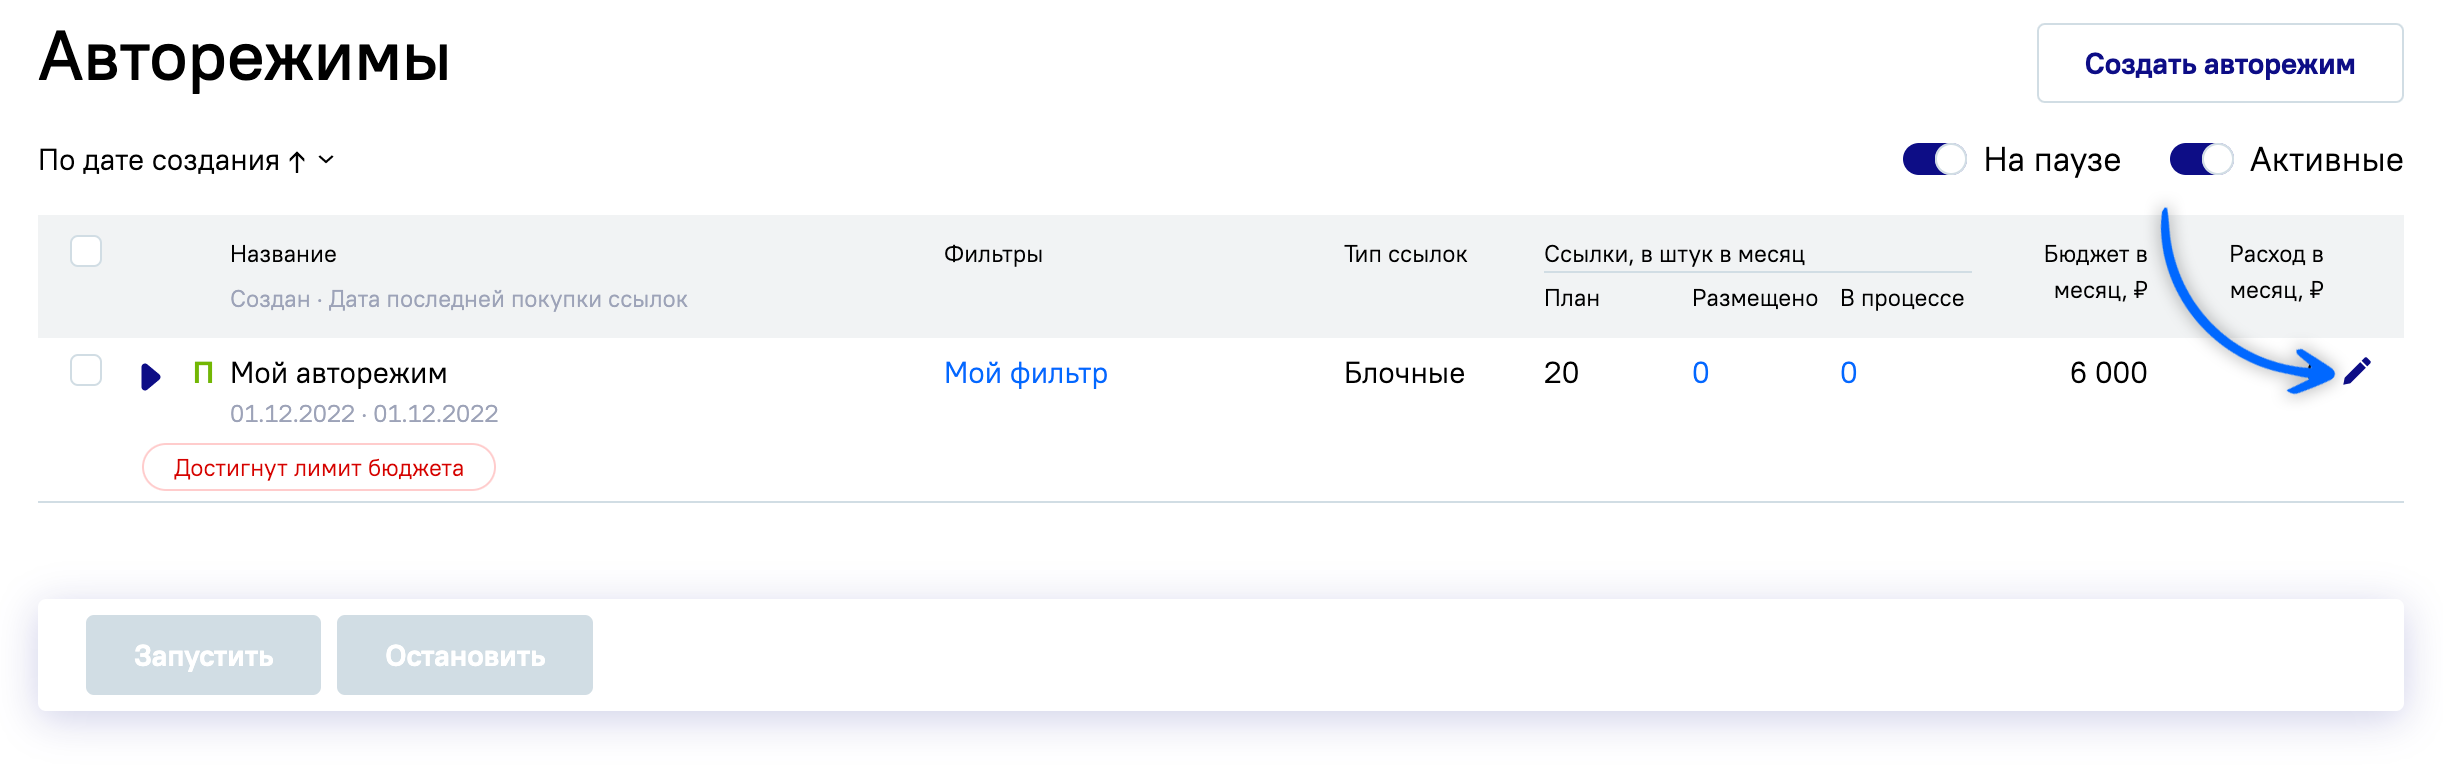The image size is (2443, 781).
Task: Click the Тип ссылок column header
Action: pos(1405,254)
